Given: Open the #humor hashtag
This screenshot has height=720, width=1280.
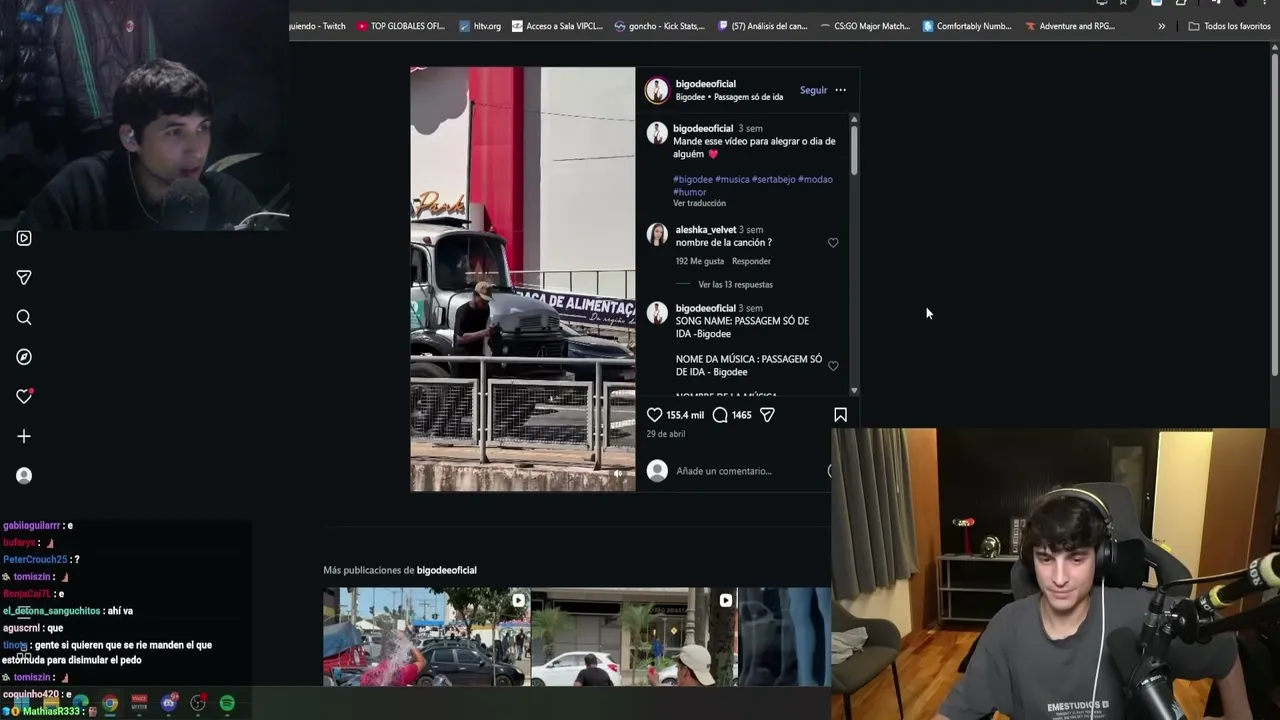Looking at the screenshot, I should pyautogui.click(x=690, y=192).
